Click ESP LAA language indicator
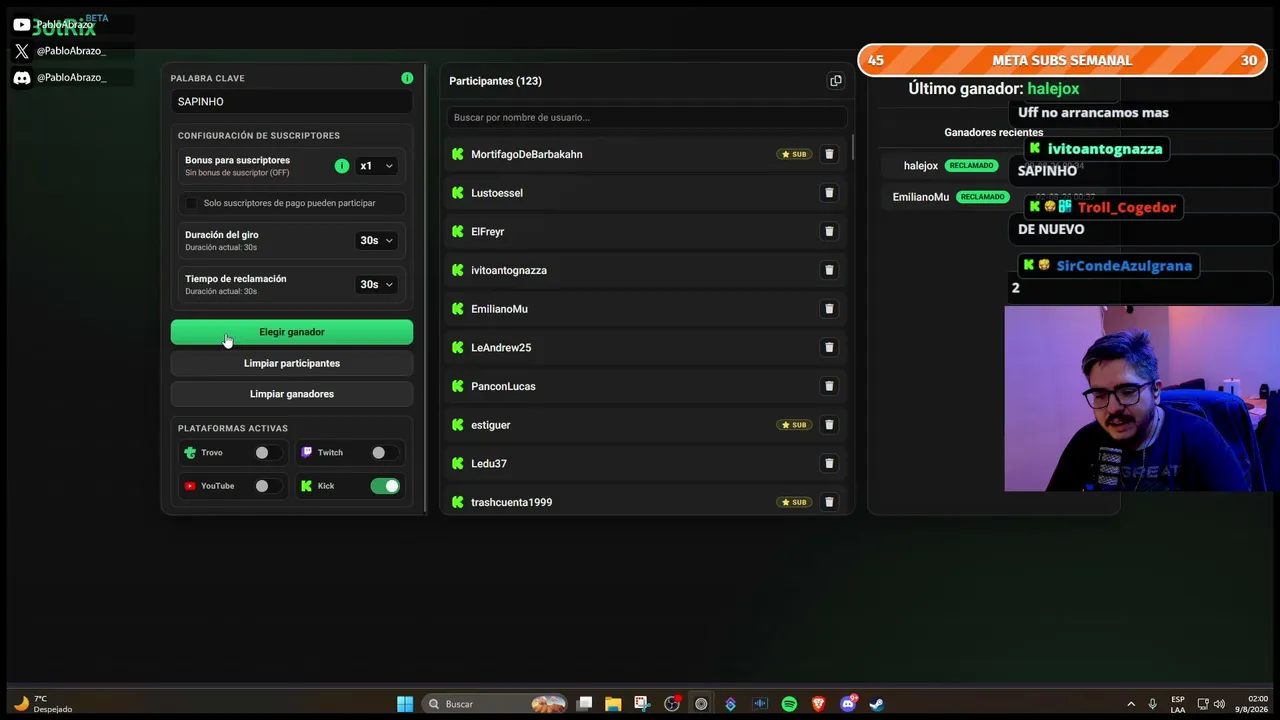Image resolution: width=1280 pixels, height=720 pixels. tap(1178, 704)
